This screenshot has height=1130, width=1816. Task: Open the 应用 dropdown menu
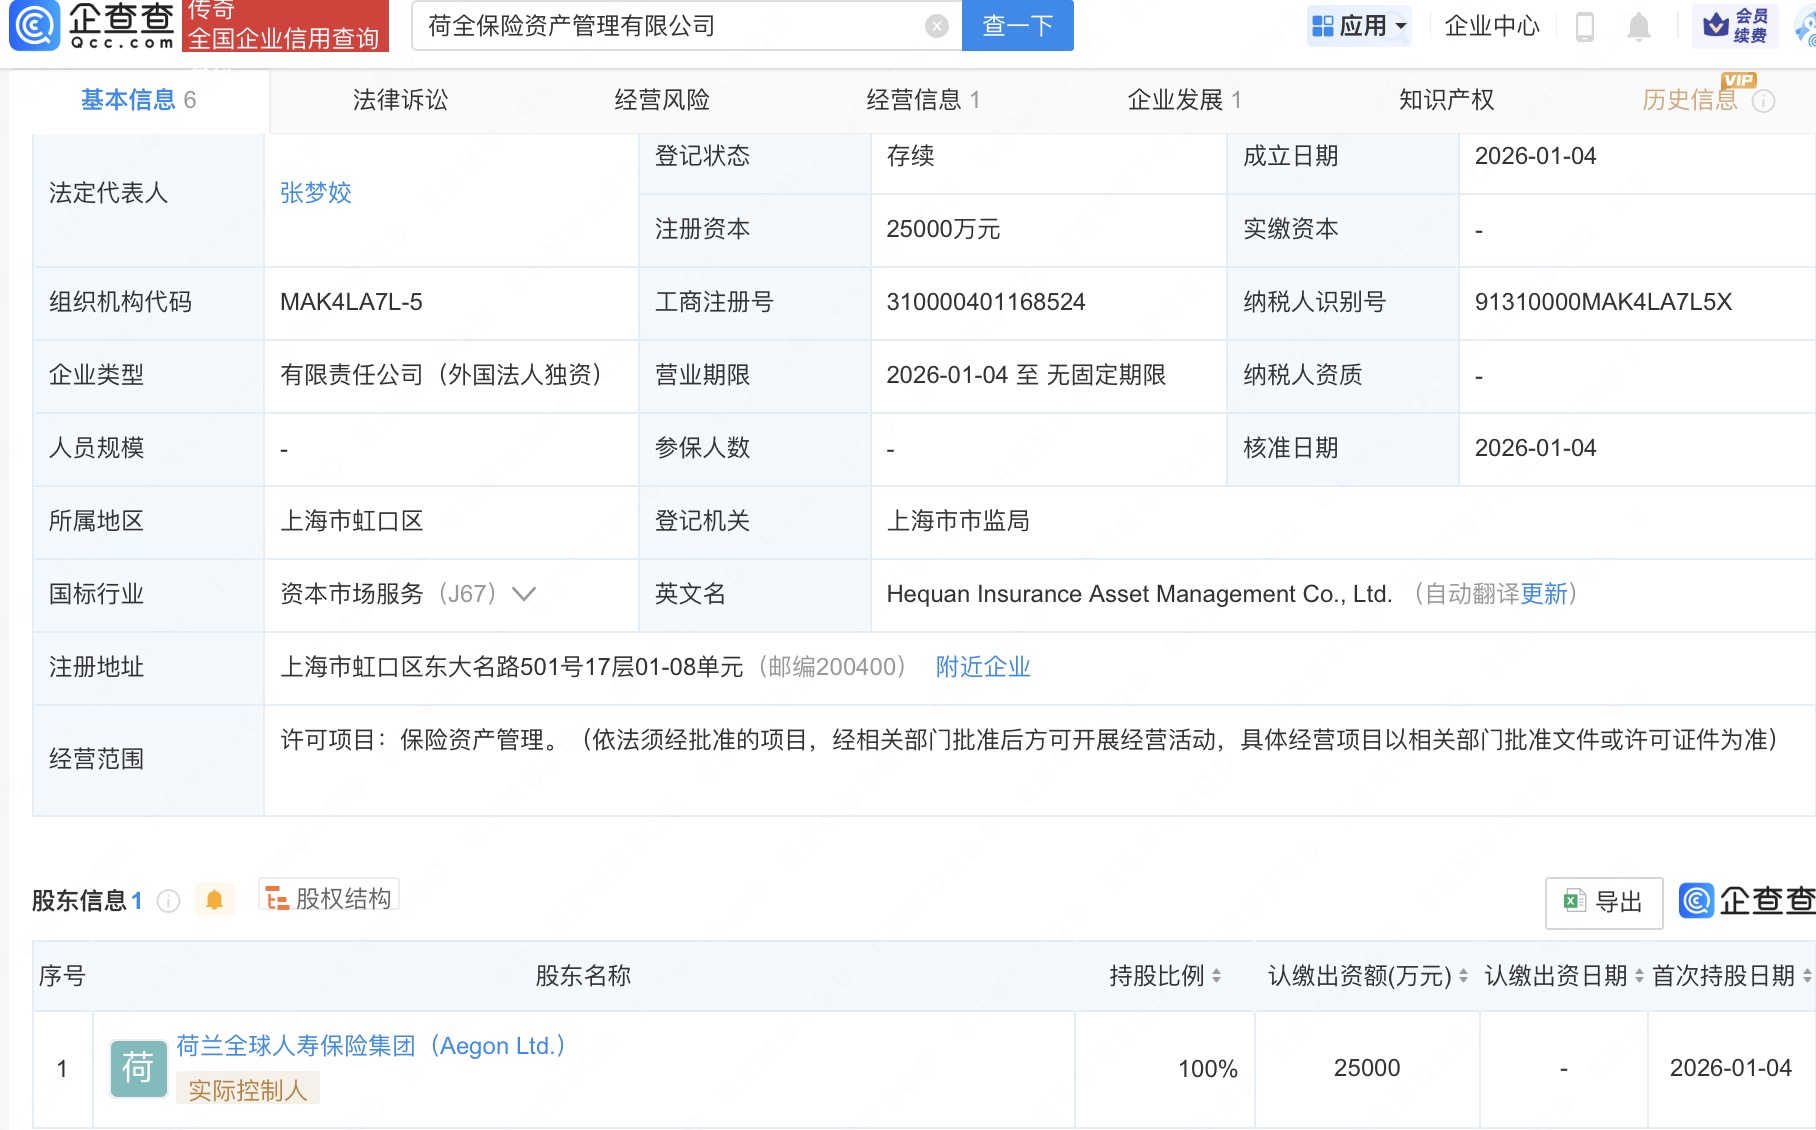coord(1359,26)
